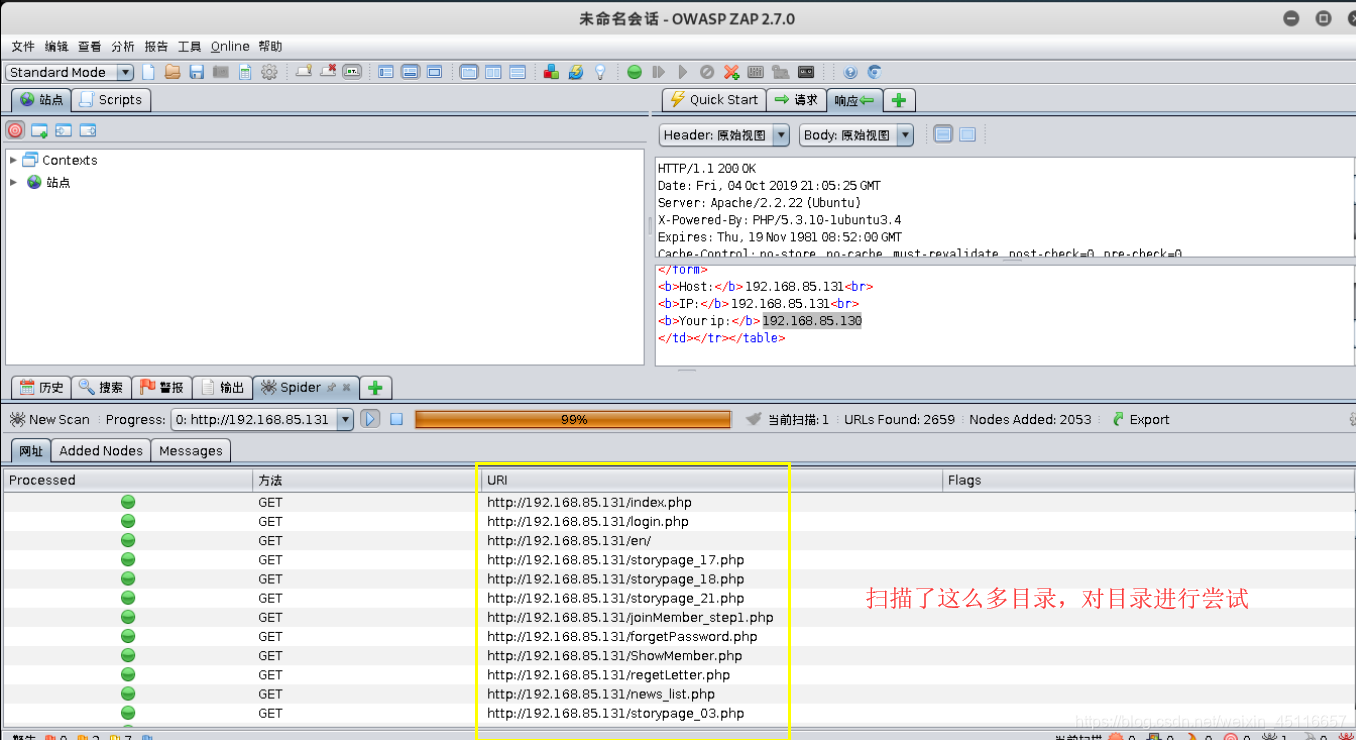The width and height of the screenshot is (1356, 740).
Task: Click the expand Sites tabs layout icon
Action: click(386, 72)
